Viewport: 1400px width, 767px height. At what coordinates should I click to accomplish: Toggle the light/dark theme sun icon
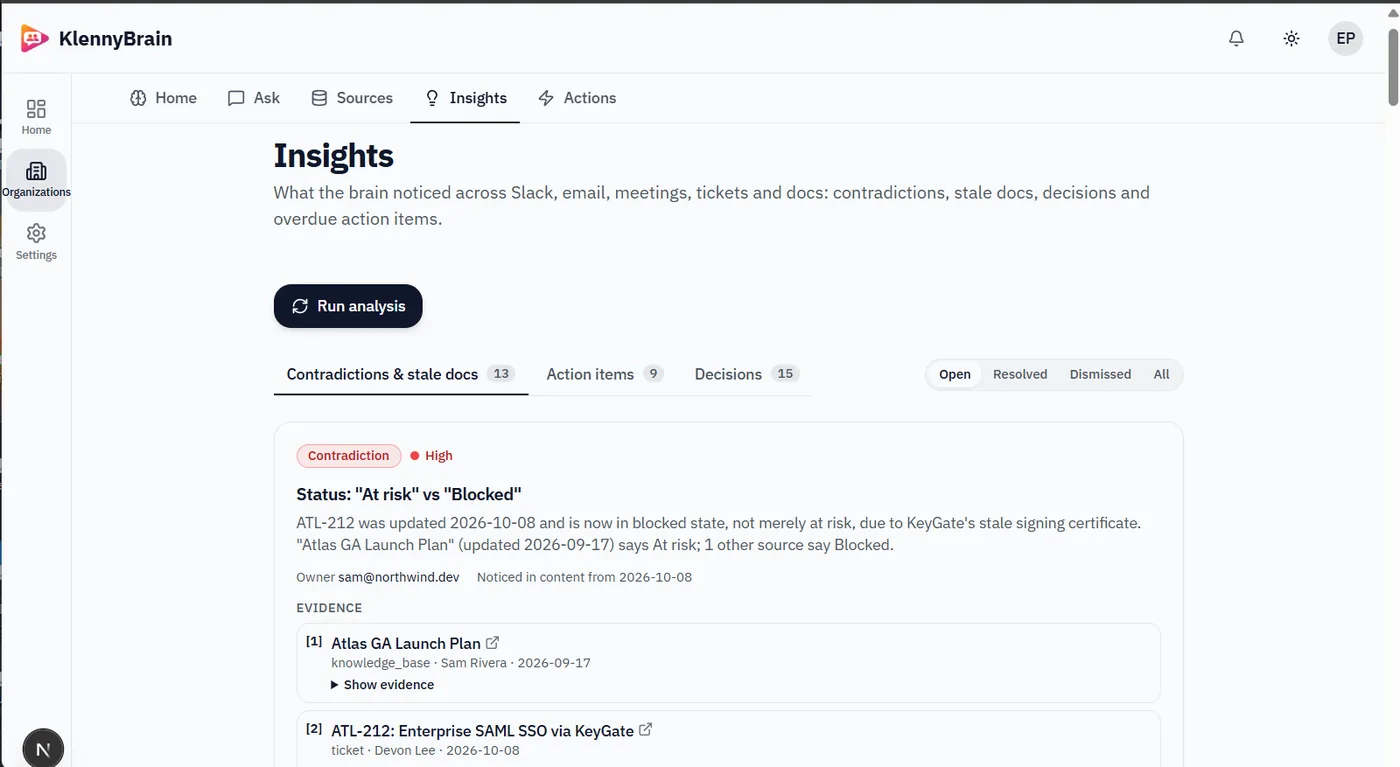click(1291, 39)
